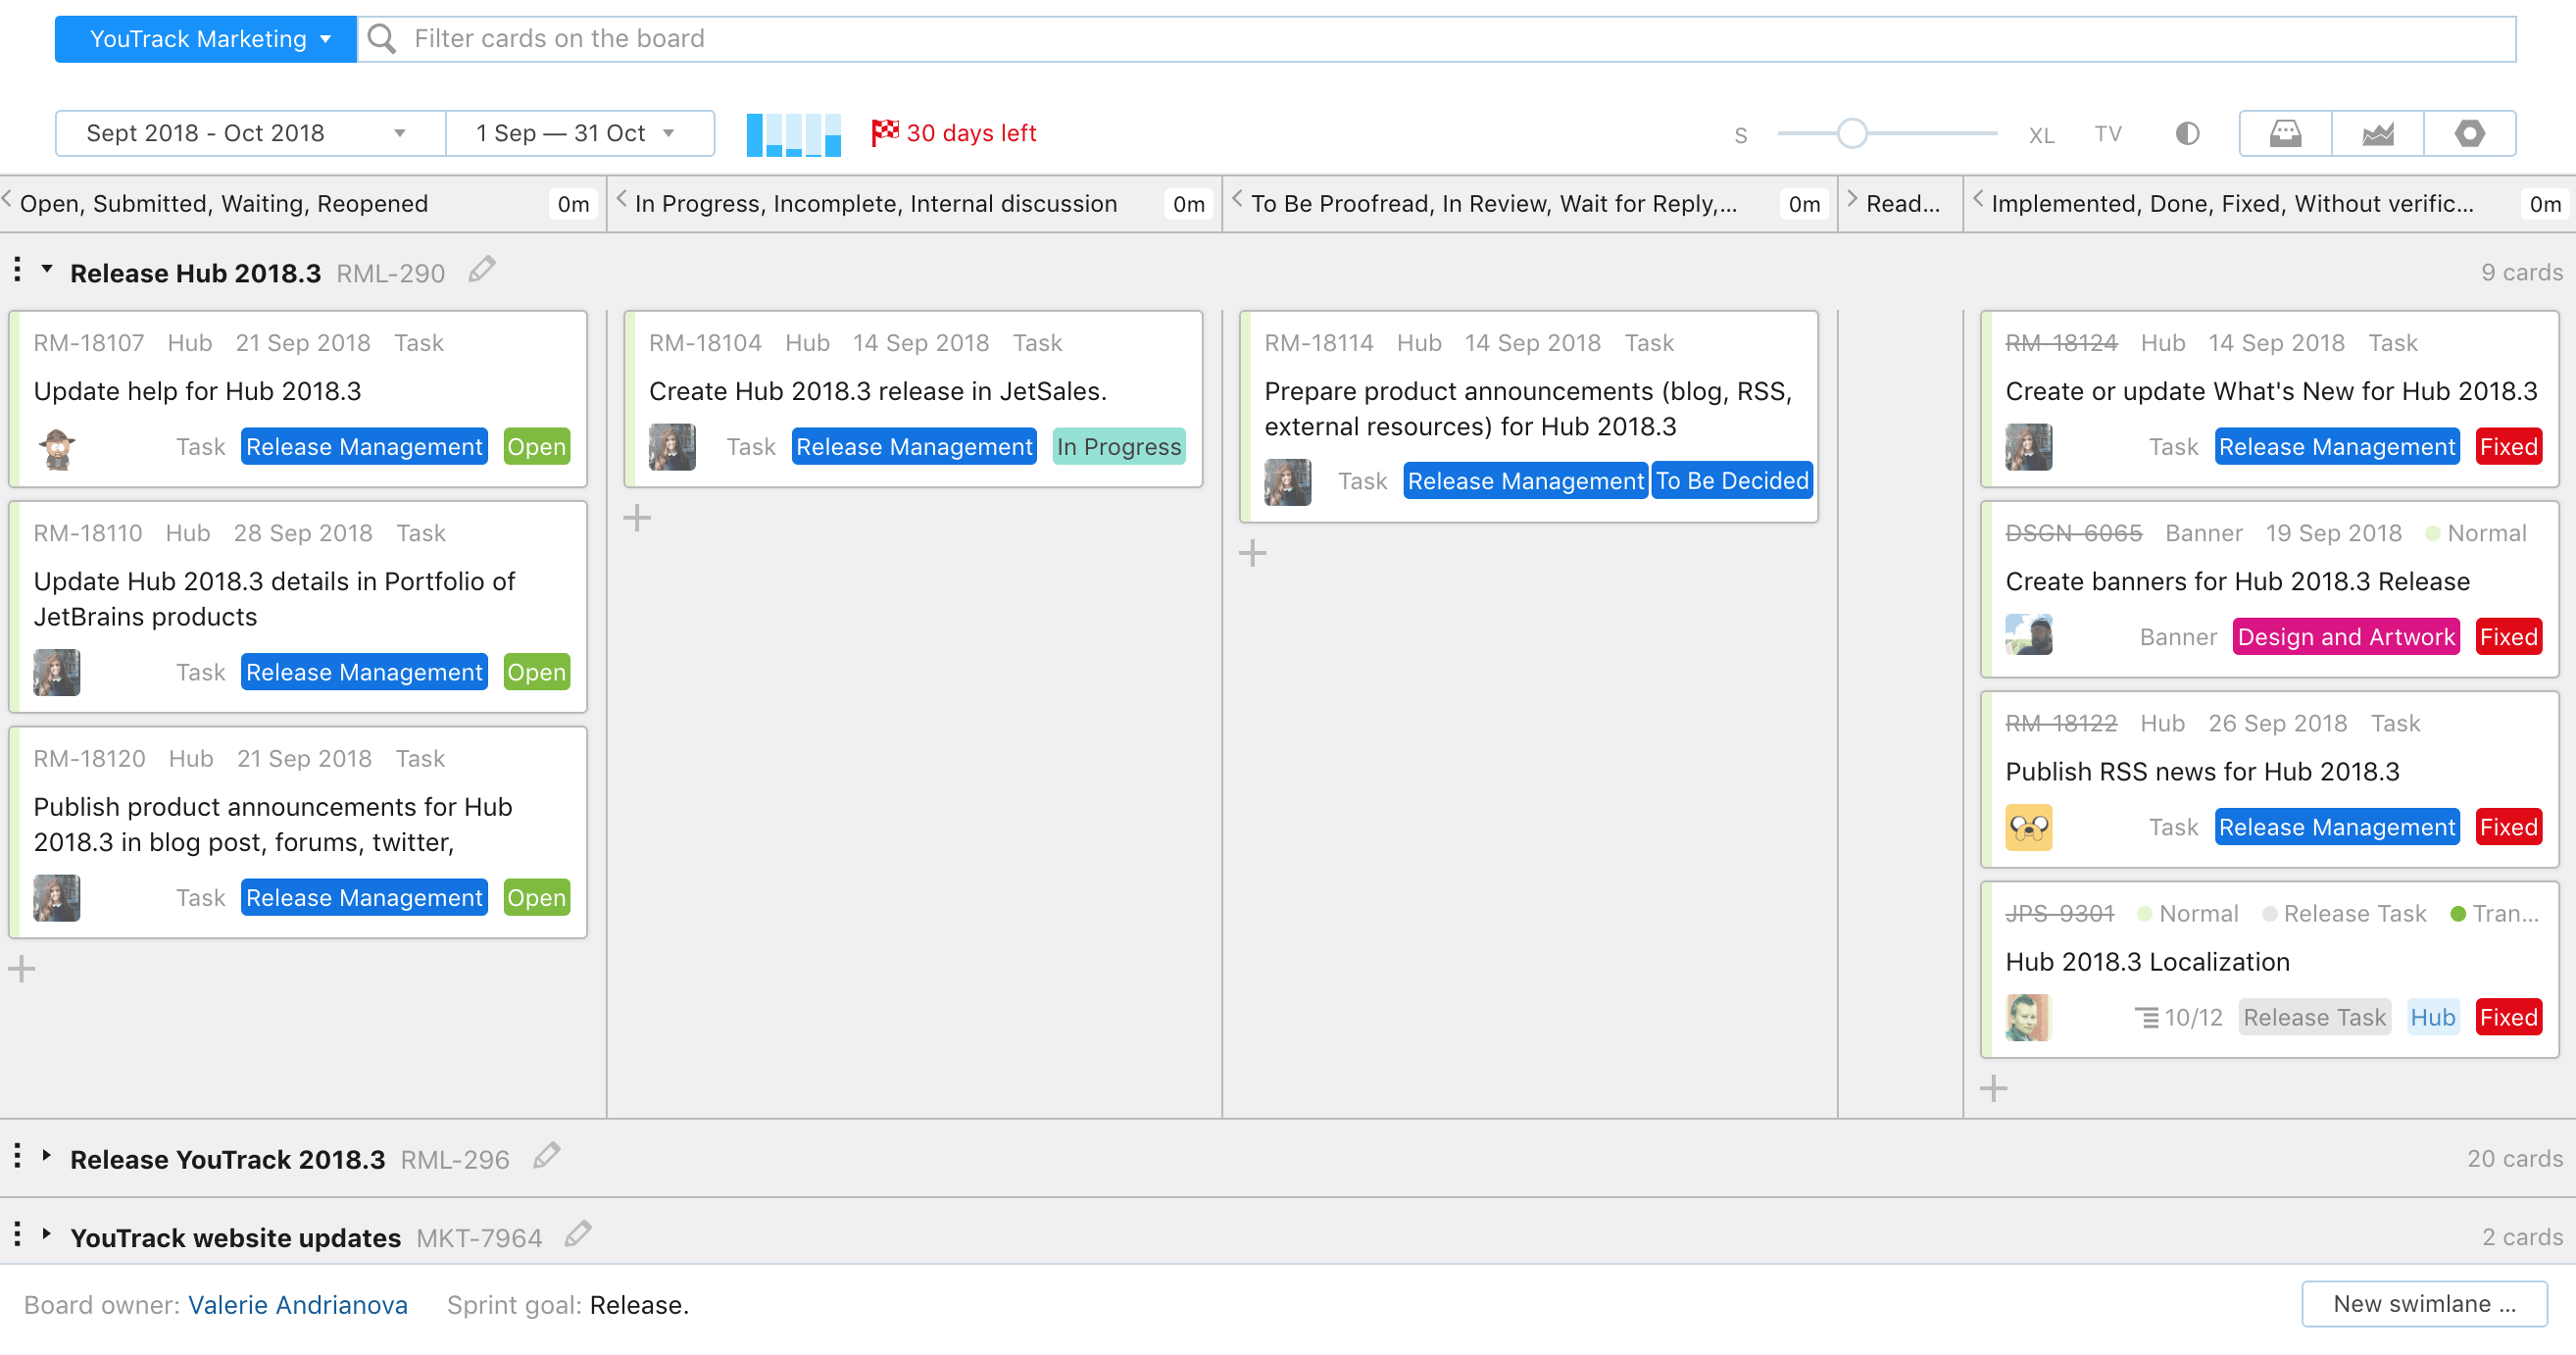
Task: Expand the YouTrack website updates swimlane
Action: (47, 1233)
